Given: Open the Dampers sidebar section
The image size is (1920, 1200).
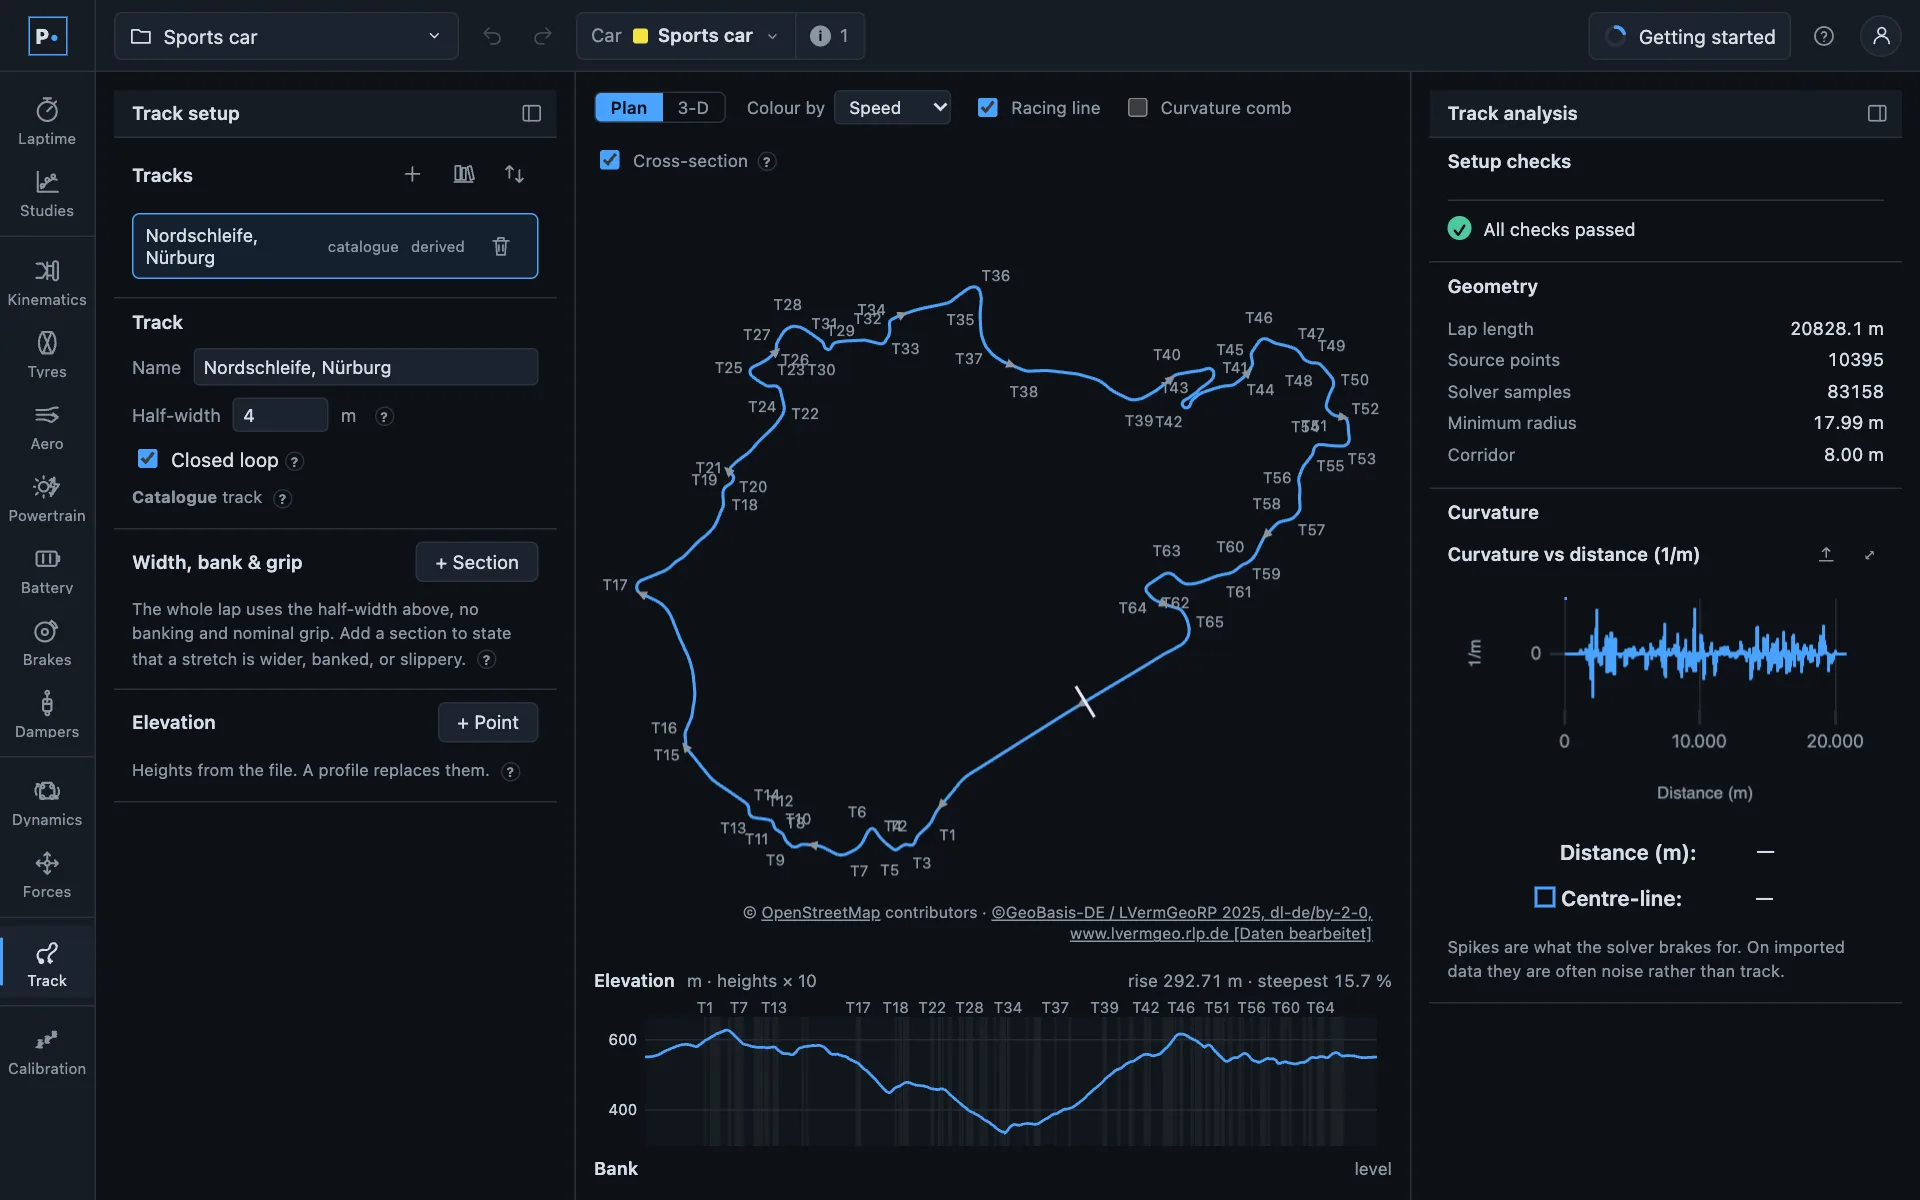Looking at the screenshot, I should click(47, 715).
